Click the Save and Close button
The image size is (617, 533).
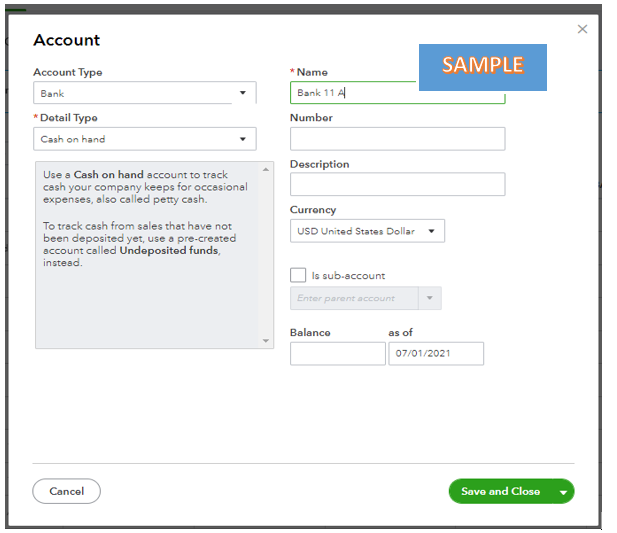click(x=500, y=491)
